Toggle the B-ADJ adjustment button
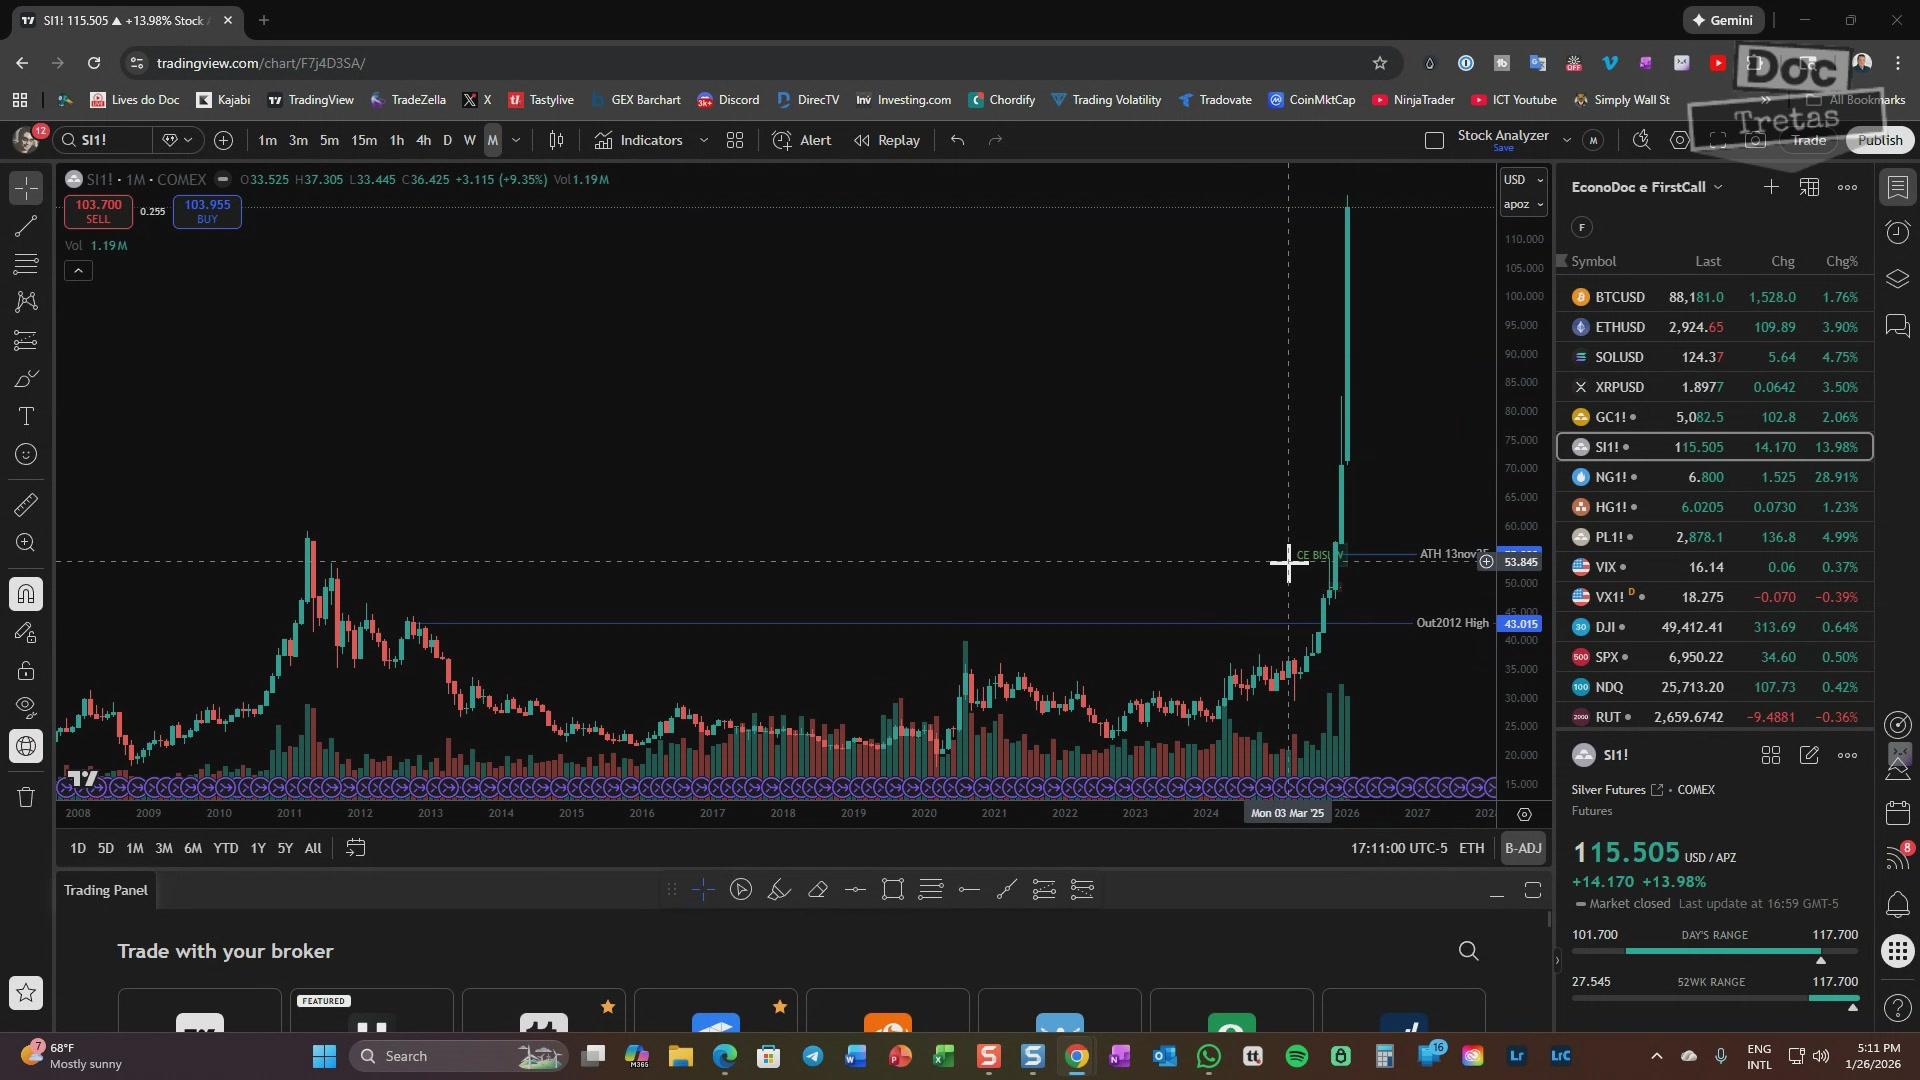The width and height of the screenshot is (1920, 1080). coord(1523,848)
